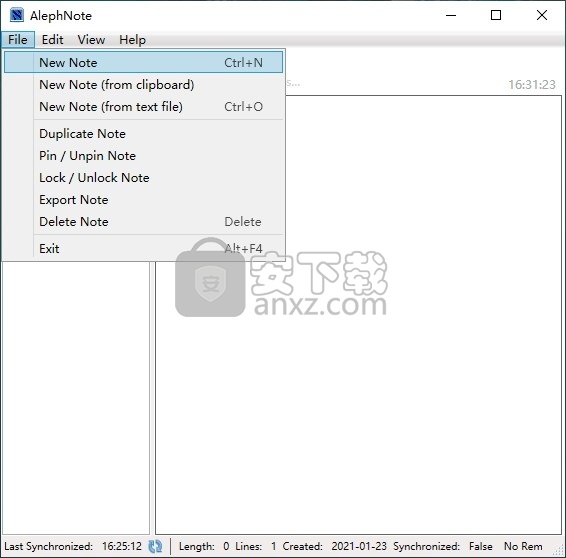
Task: Select Exit in the File menu
Action: coord(143,248)
